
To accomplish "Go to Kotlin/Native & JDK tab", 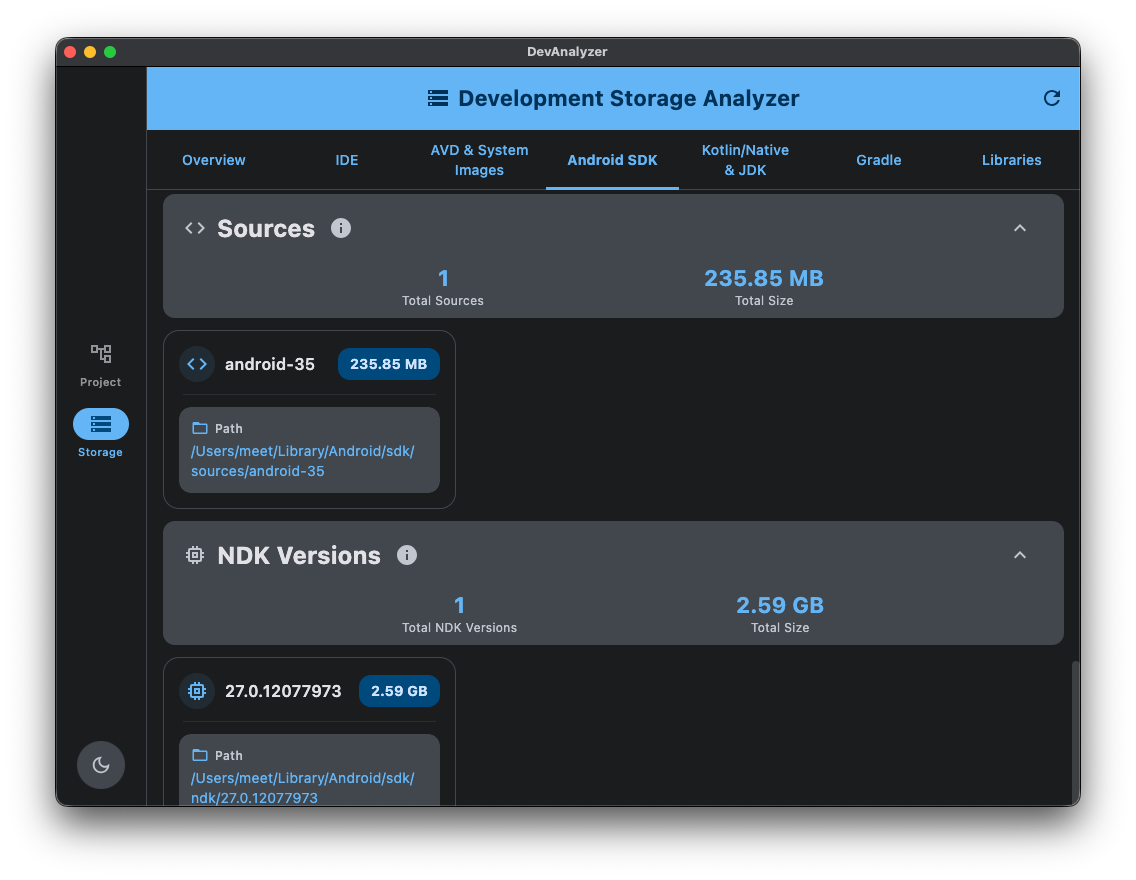I will pos(745,160).
